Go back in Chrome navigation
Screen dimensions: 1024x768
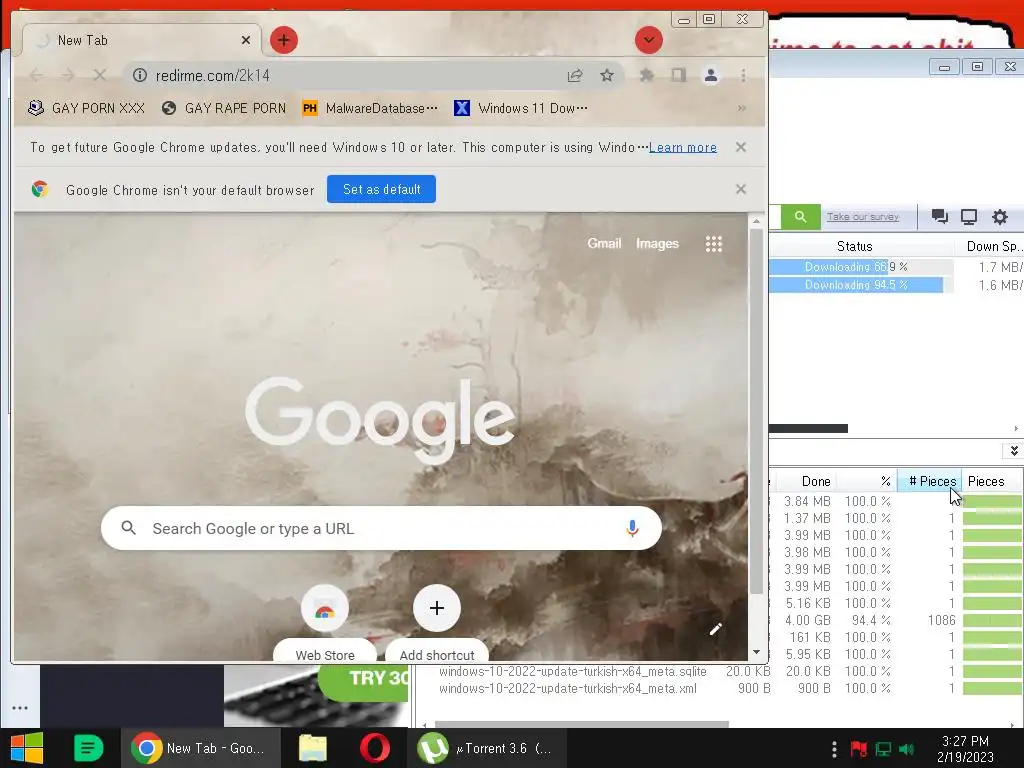36,76
